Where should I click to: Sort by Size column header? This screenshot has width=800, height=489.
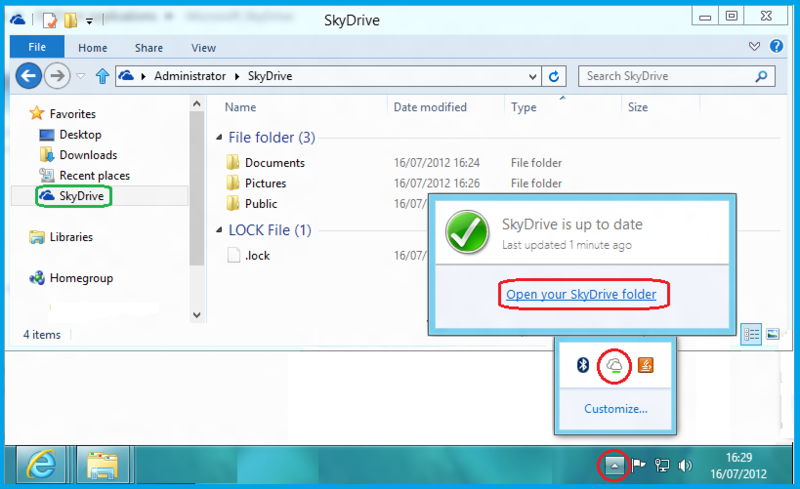click(x=637, y=107)
